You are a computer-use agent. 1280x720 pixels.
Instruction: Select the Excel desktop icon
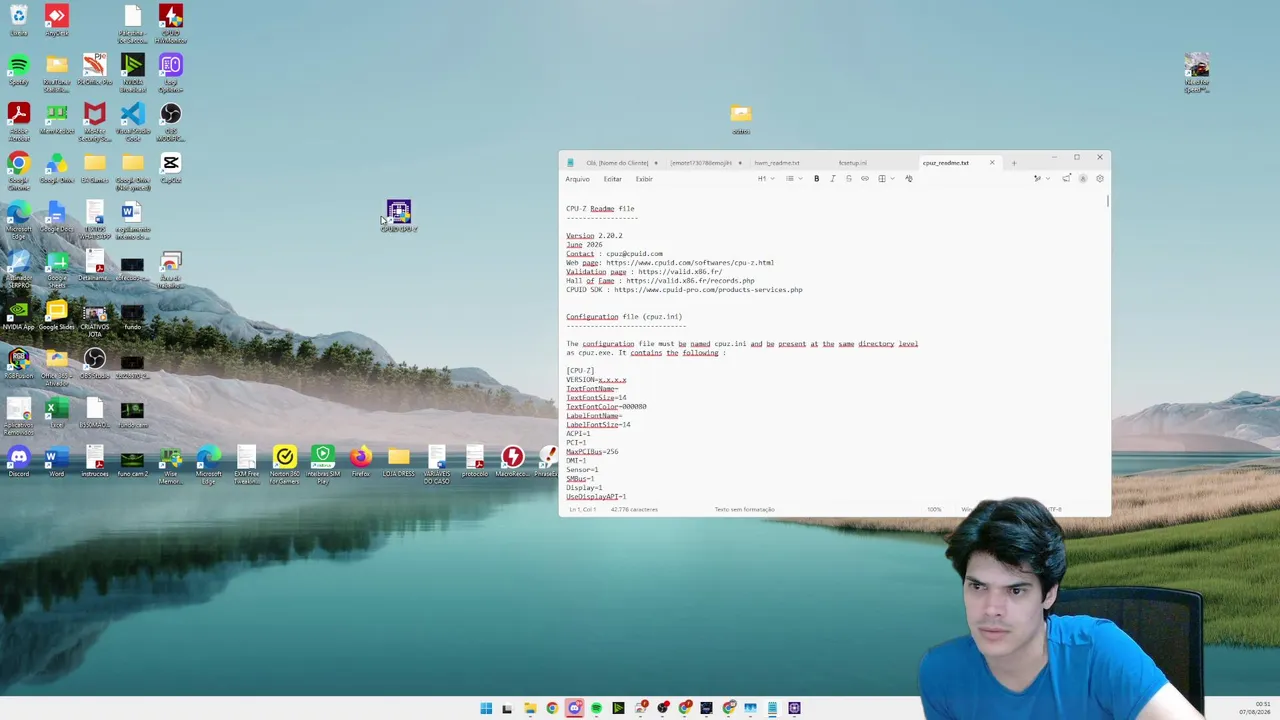click(57, 412)
